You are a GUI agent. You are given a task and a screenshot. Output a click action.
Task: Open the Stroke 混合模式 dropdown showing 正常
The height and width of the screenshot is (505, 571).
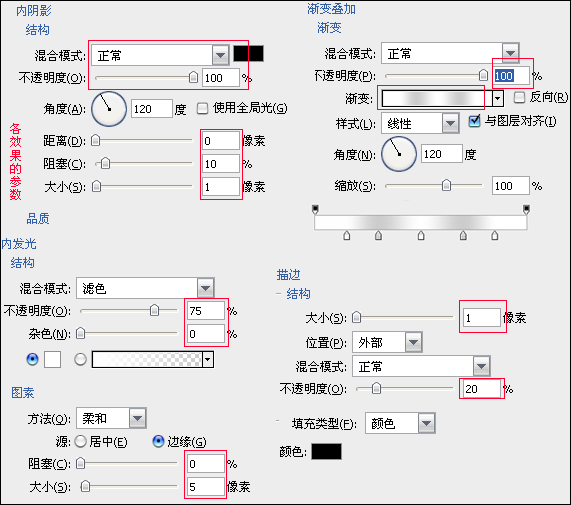[x=421, y=366]
